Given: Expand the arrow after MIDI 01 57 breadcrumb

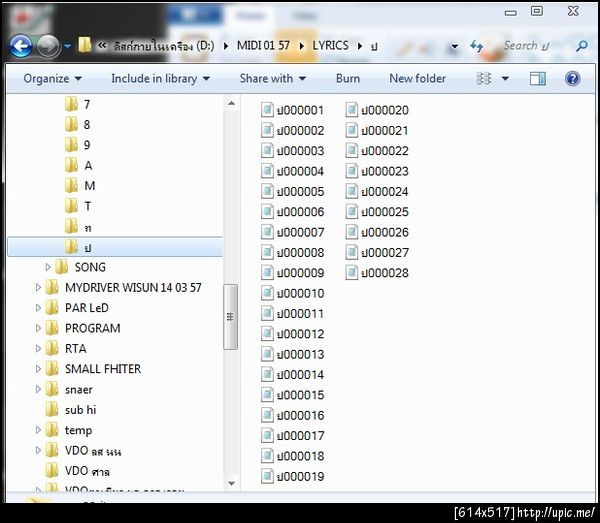Looking at the screenshot, I should [x=302, y=46].
